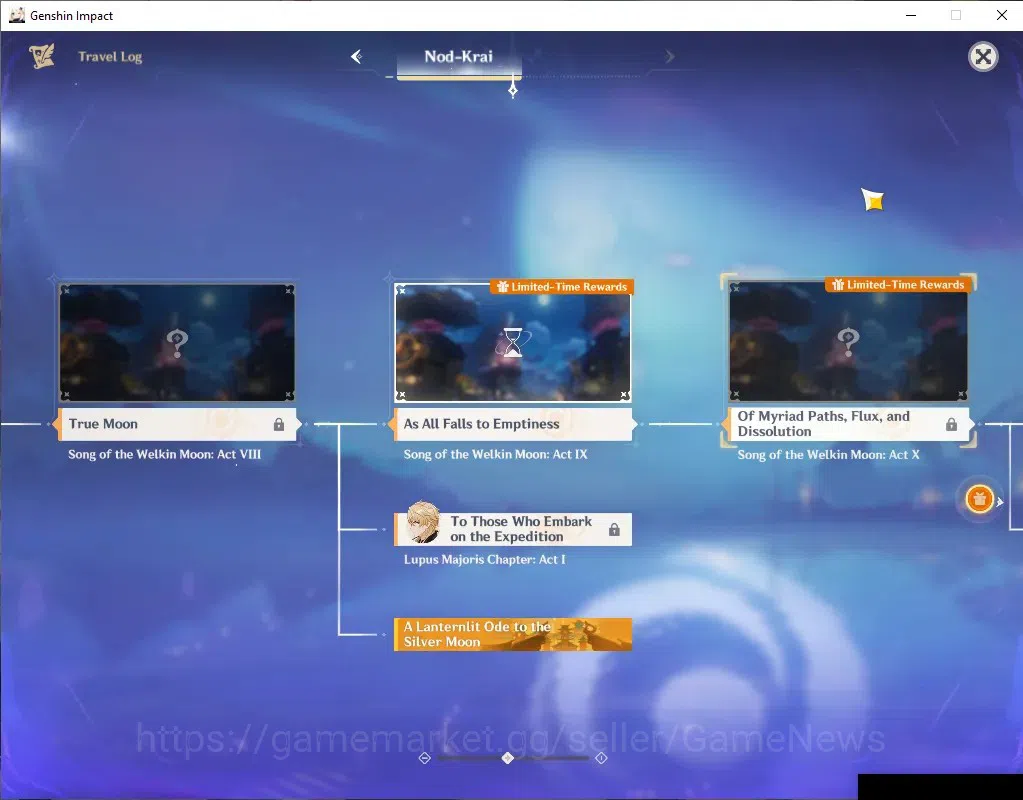
Task: Click the 'Travel Log' title text
Action: [110, 57]
